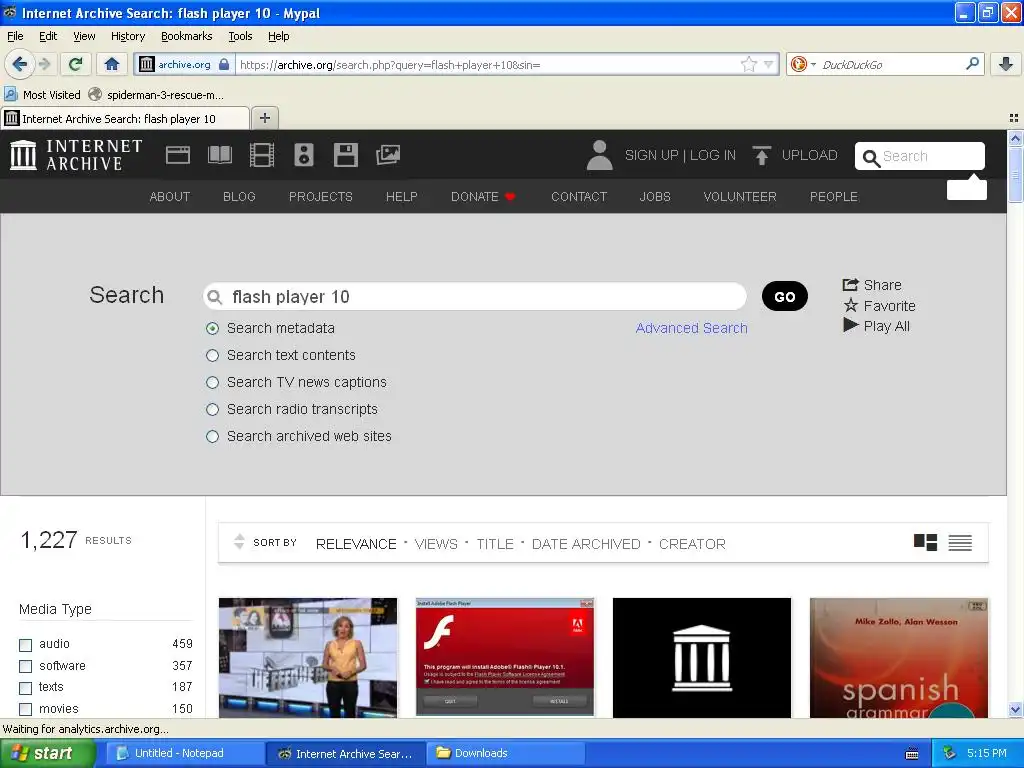Open the video (film) section icon
The height and width of the screenshot is (768, 1024).
click(x=262, y=155)
